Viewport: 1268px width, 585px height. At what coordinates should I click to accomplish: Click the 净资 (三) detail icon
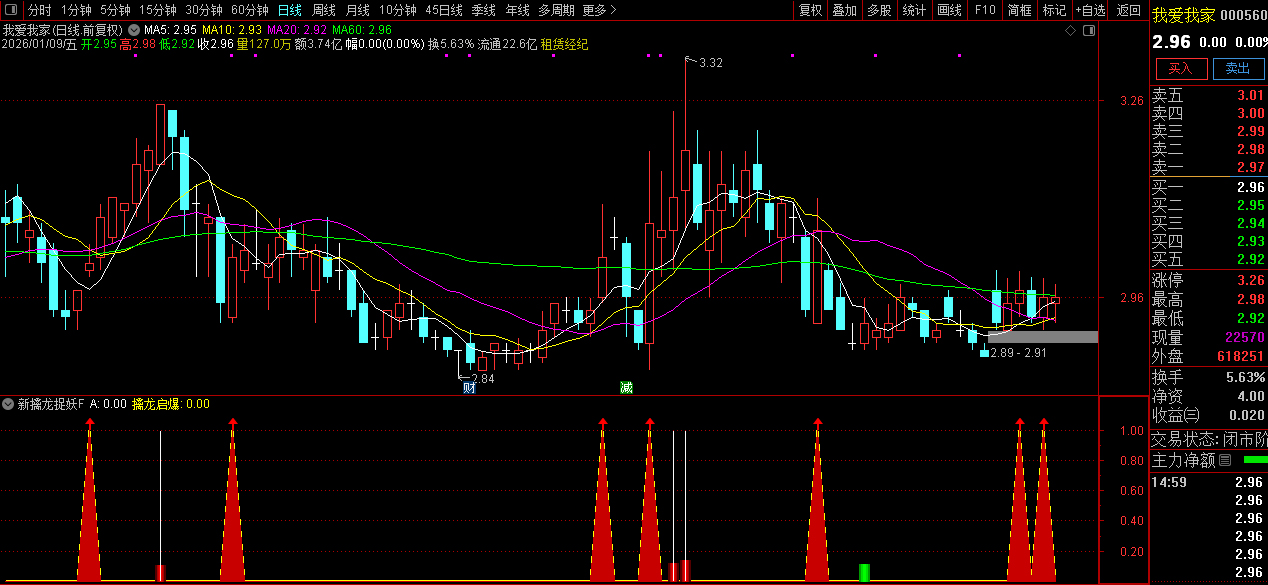pos(1190,415)
